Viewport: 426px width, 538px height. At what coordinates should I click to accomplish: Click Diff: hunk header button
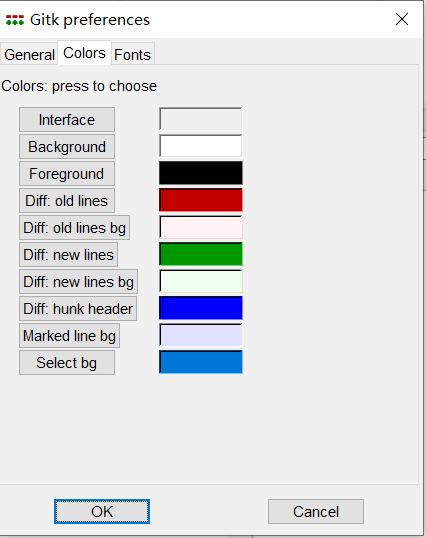click(x=78, y=309)
